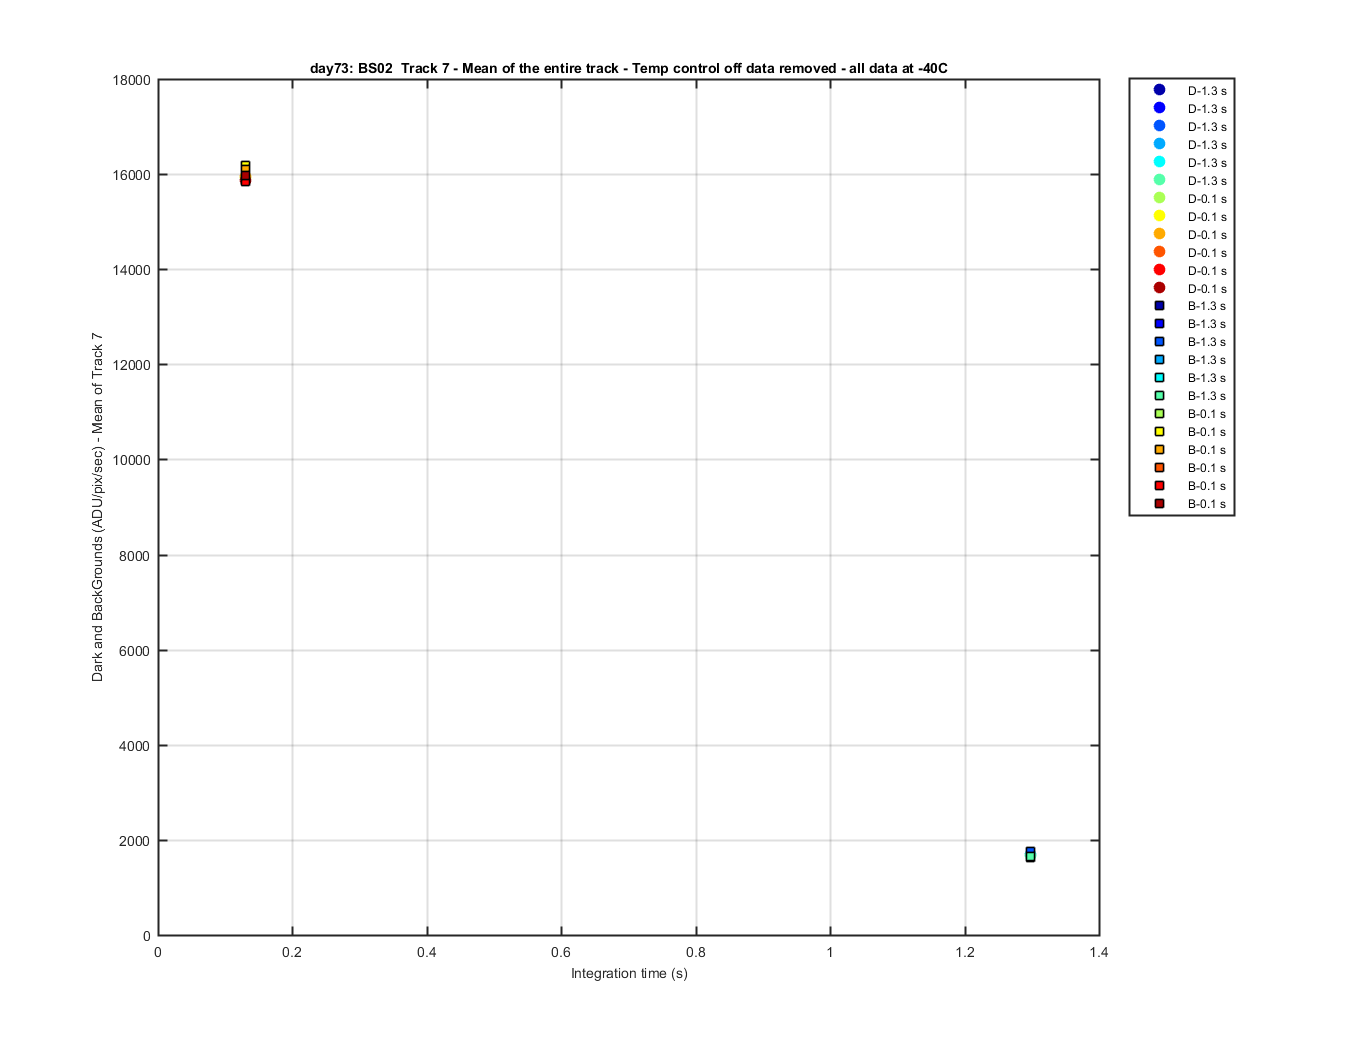Click the 18000 tick label on y-axis
The width and height of the screenshot is (1350, 1050).
[x=132, y=80]
